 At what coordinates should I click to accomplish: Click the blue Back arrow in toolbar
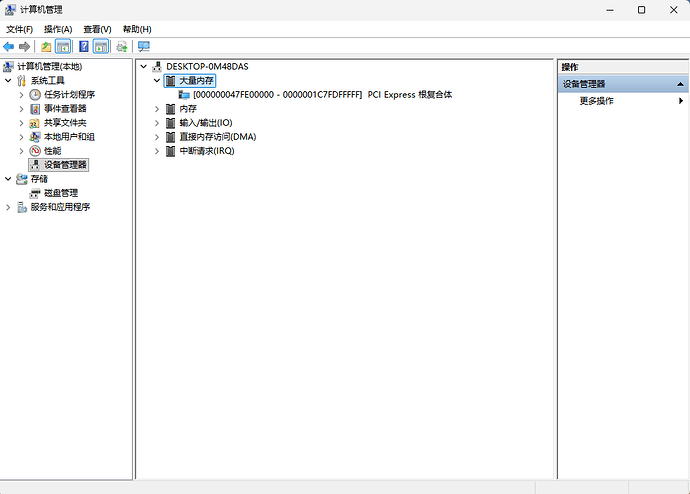(x=8, y=47)
